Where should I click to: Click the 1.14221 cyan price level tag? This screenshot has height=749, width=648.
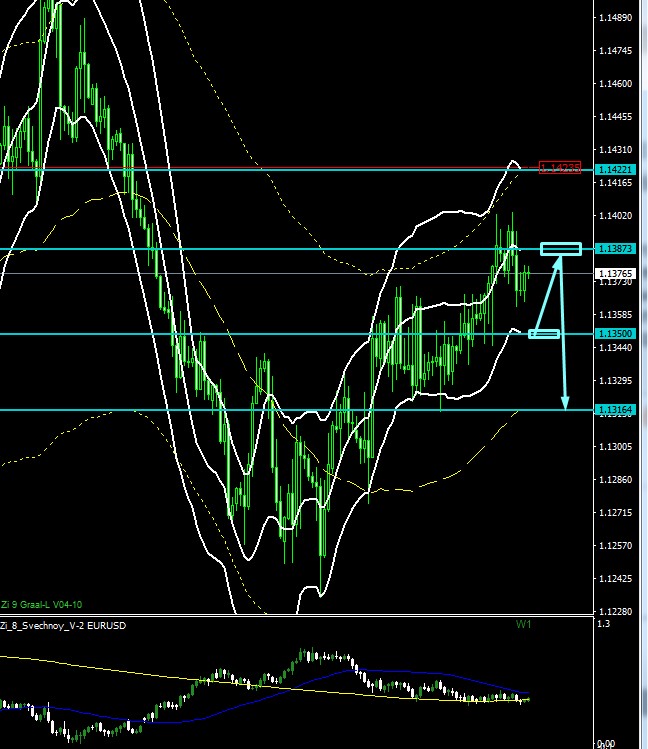tap(615, 170)
